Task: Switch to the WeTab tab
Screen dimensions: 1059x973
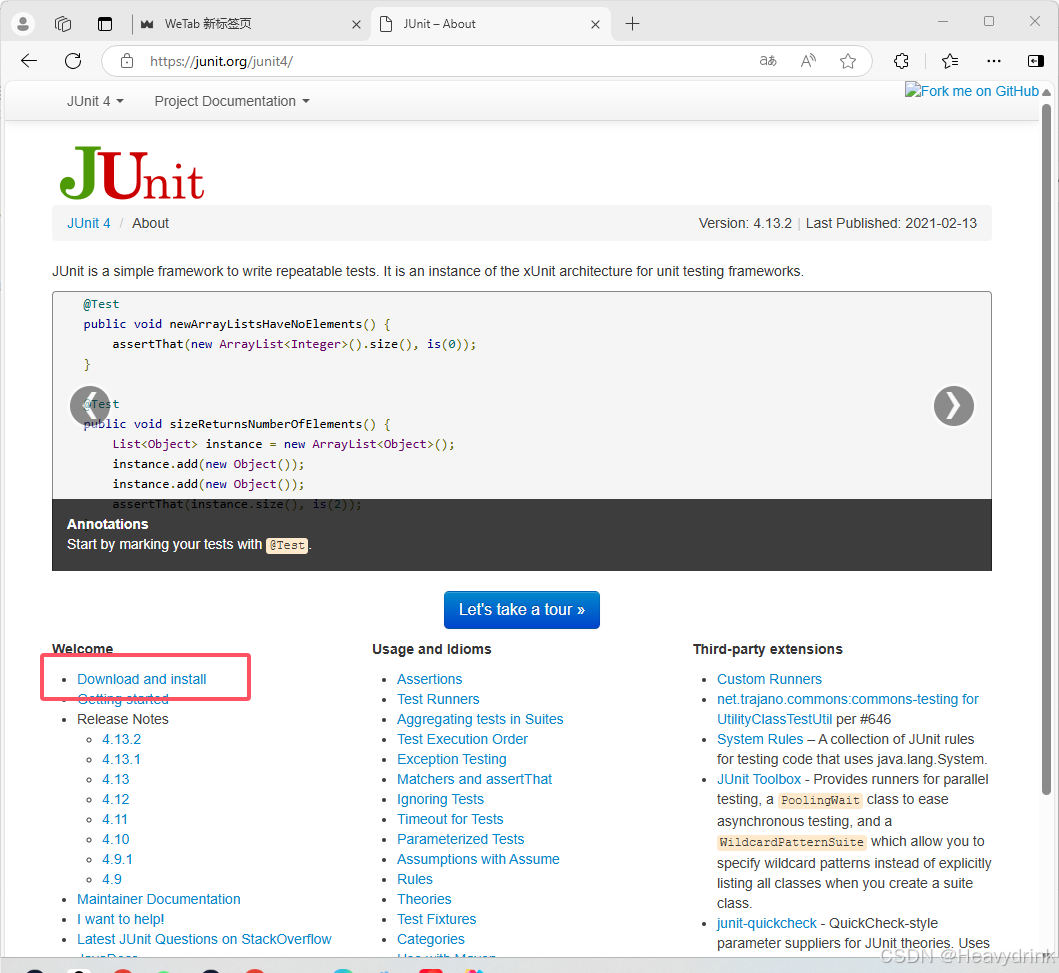Action: coord(250,24)
